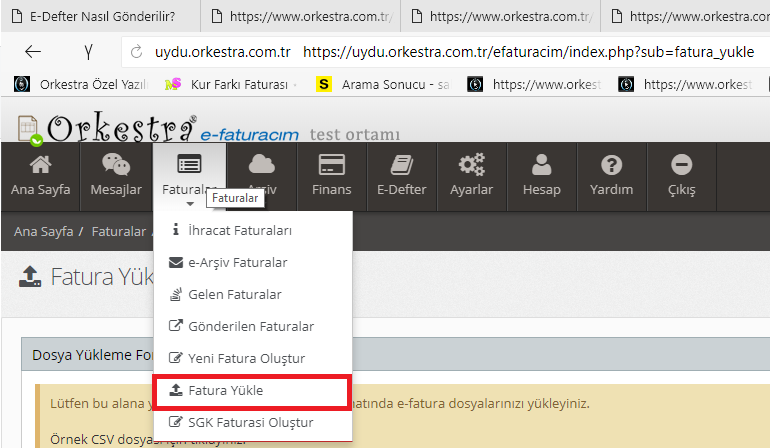The height and width of the screenshot is (448, 770).
Task: Open the Ana Sayfa home icon
Action: tap(40, 165)
